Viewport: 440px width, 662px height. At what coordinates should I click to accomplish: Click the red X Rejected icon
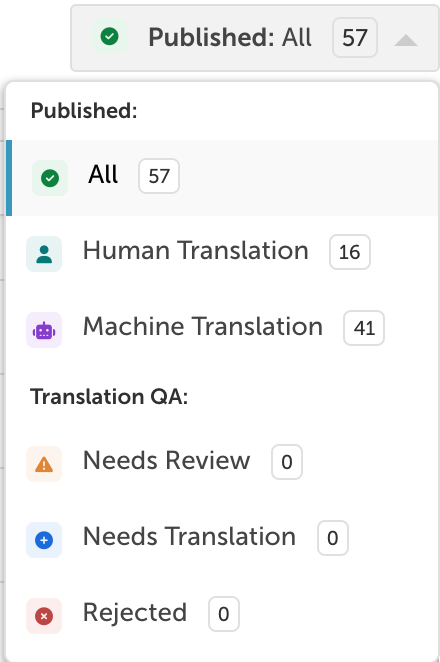click(x=44, y=616)
